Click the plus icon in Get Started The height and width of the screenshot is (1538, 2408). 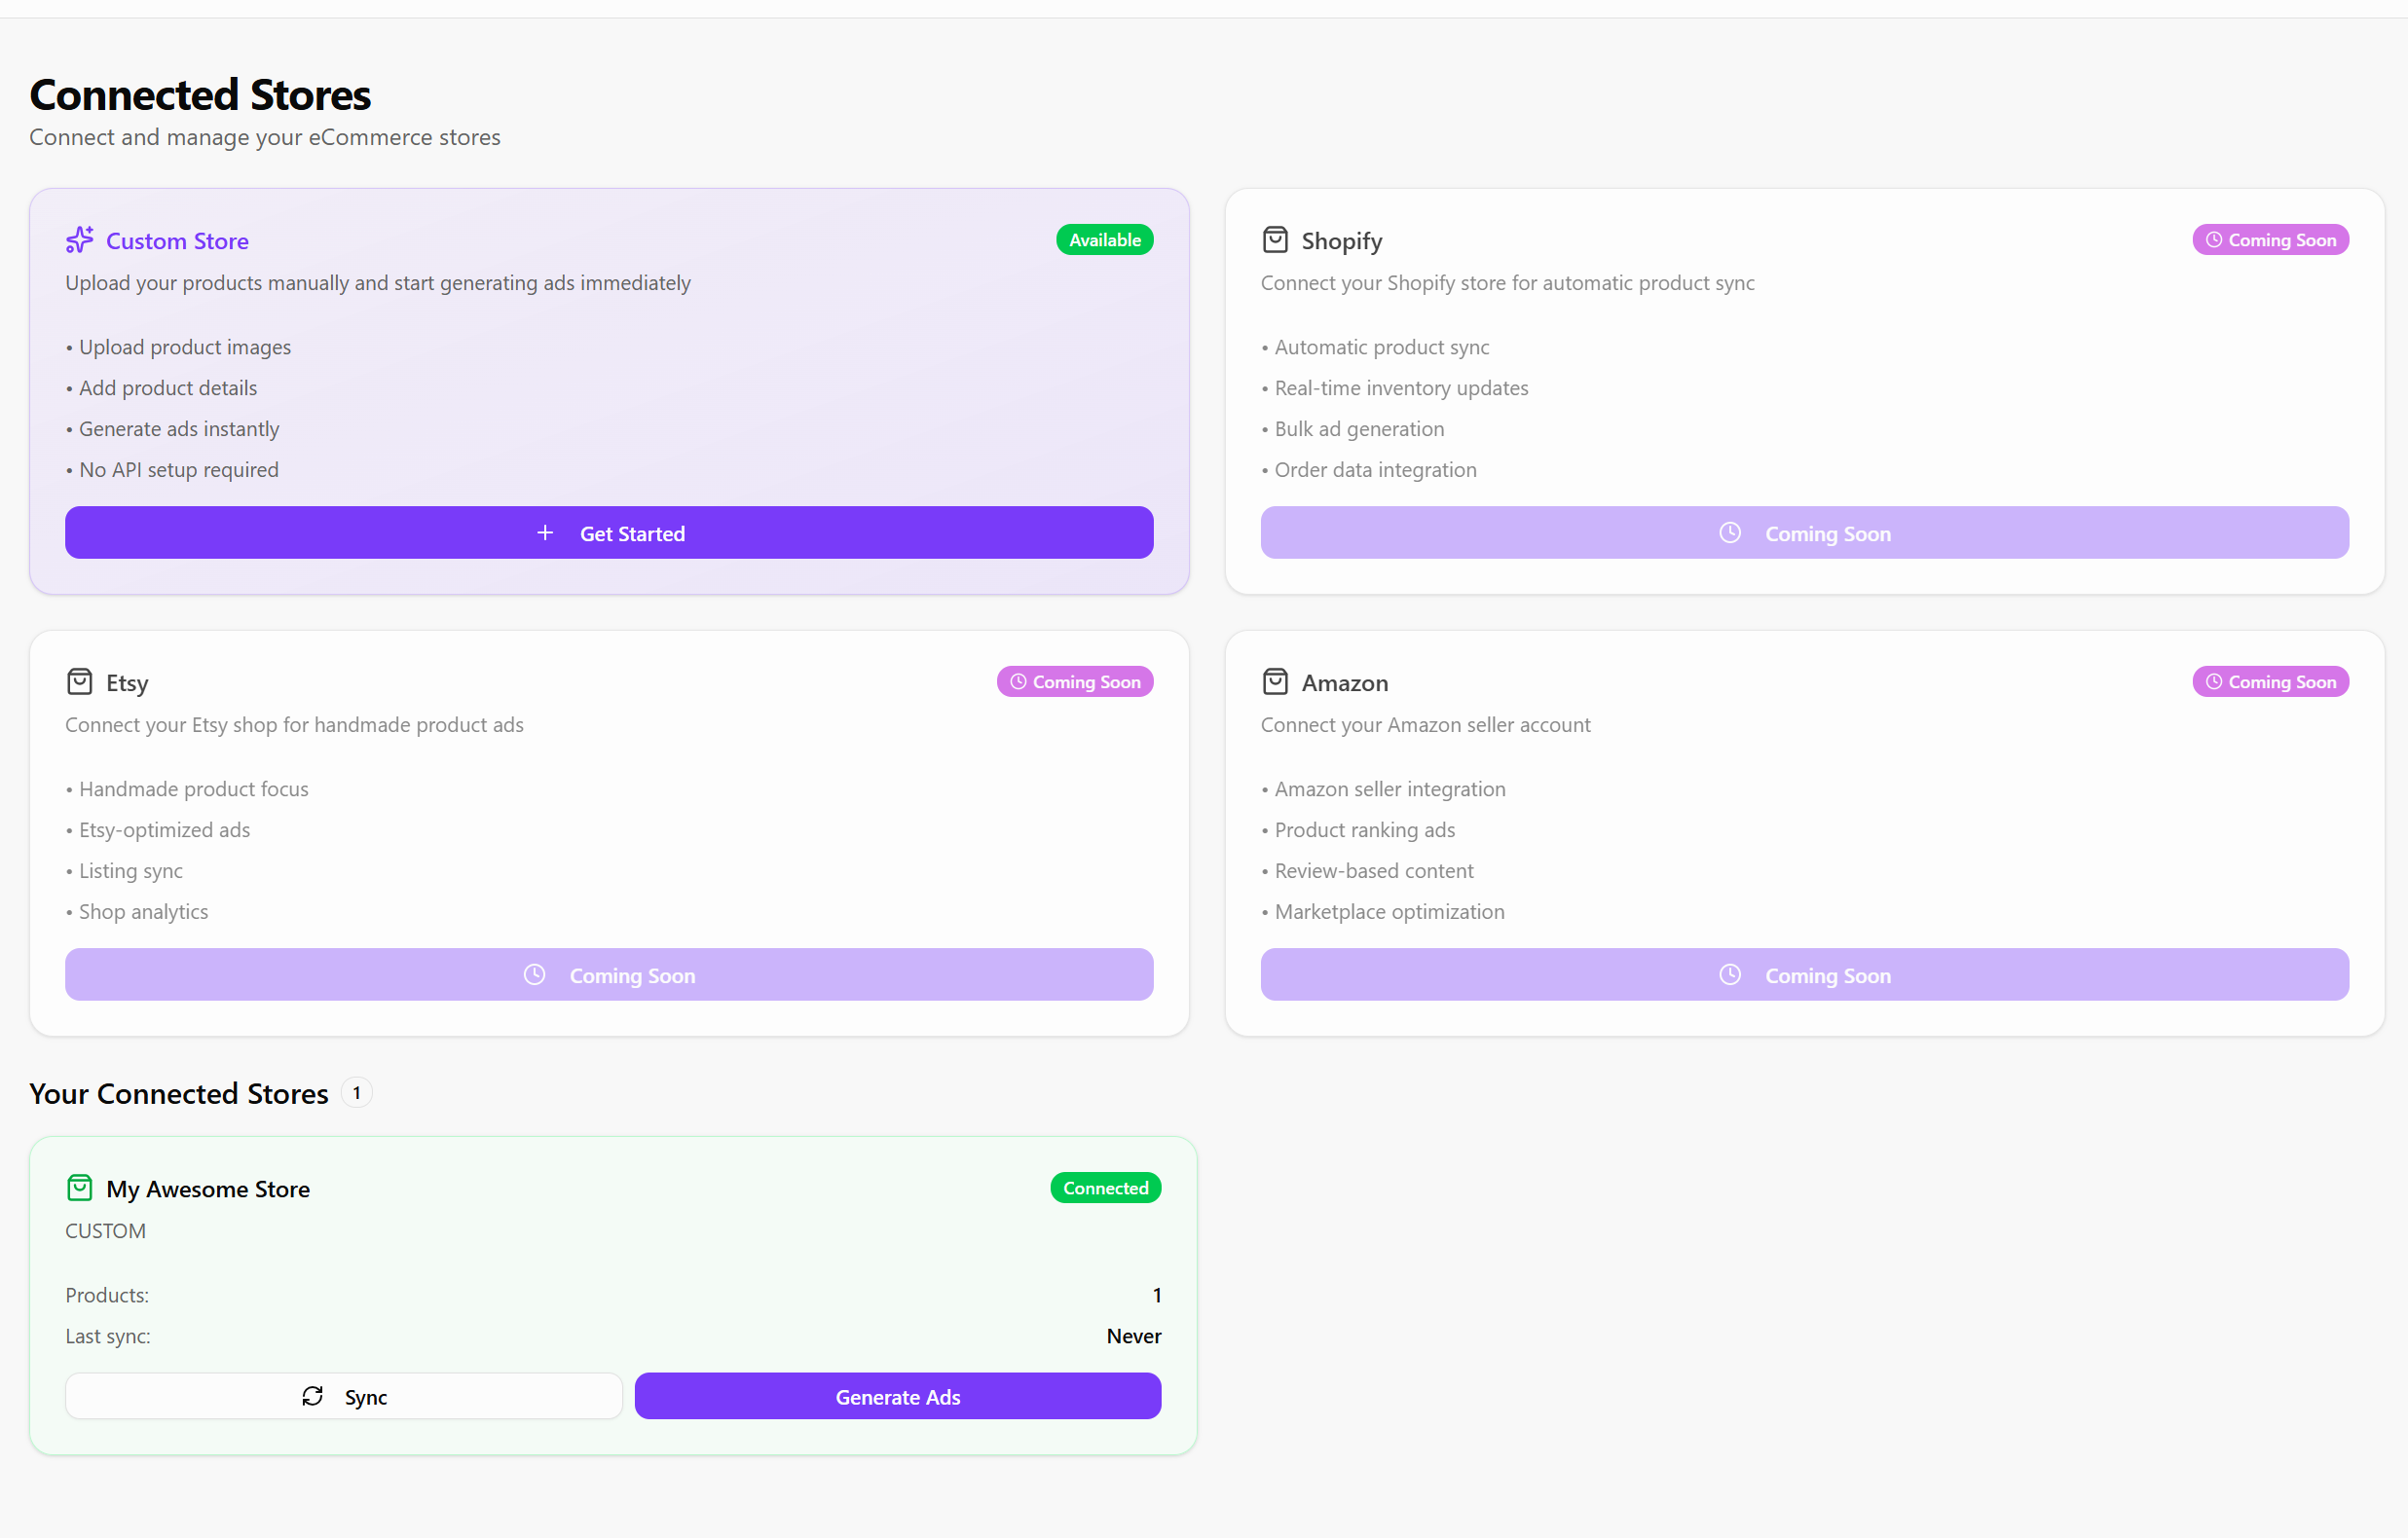tap(545, 533)
